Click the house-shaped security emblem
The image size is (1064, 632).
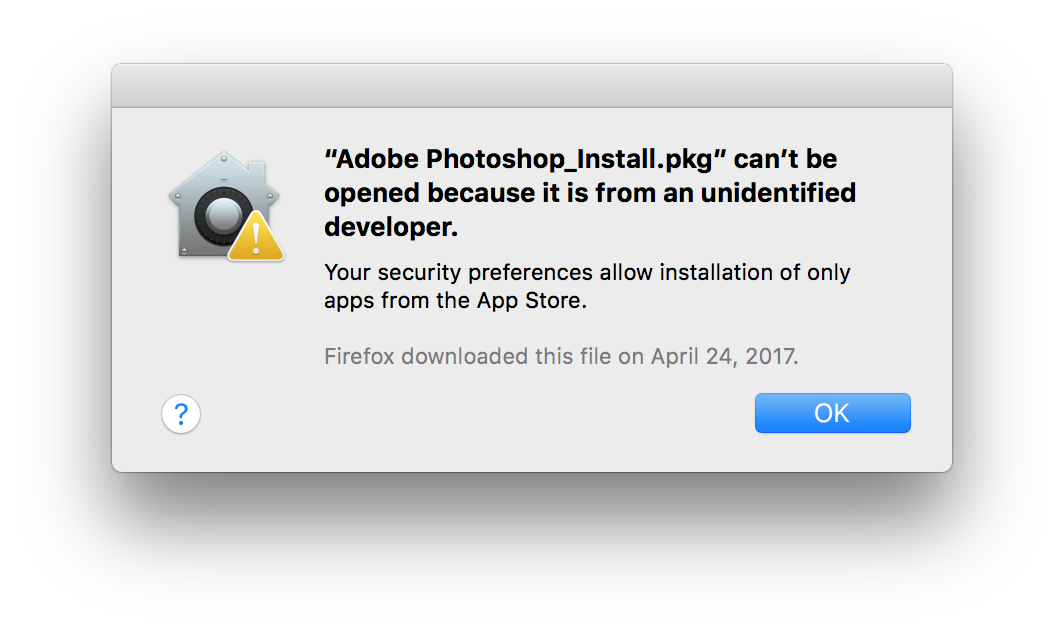[x=220, y=195]
